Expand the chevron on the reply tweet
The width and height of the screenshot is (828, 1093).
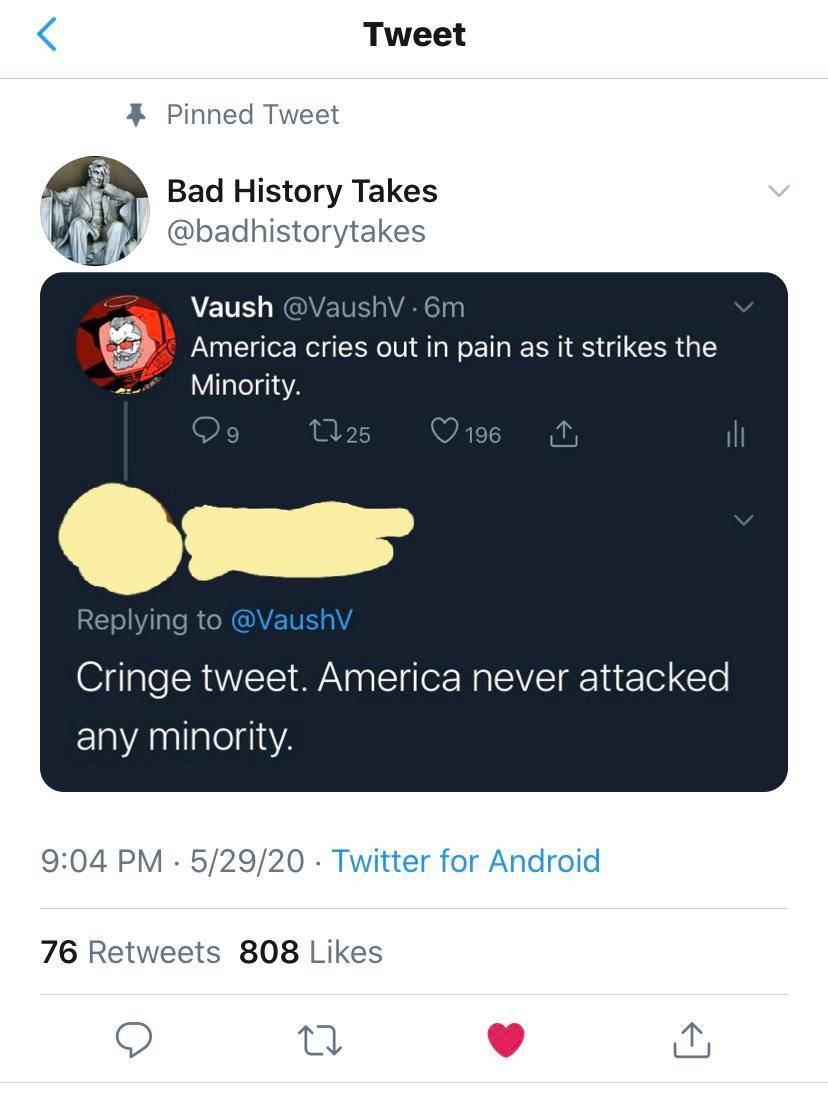point(743,519)
